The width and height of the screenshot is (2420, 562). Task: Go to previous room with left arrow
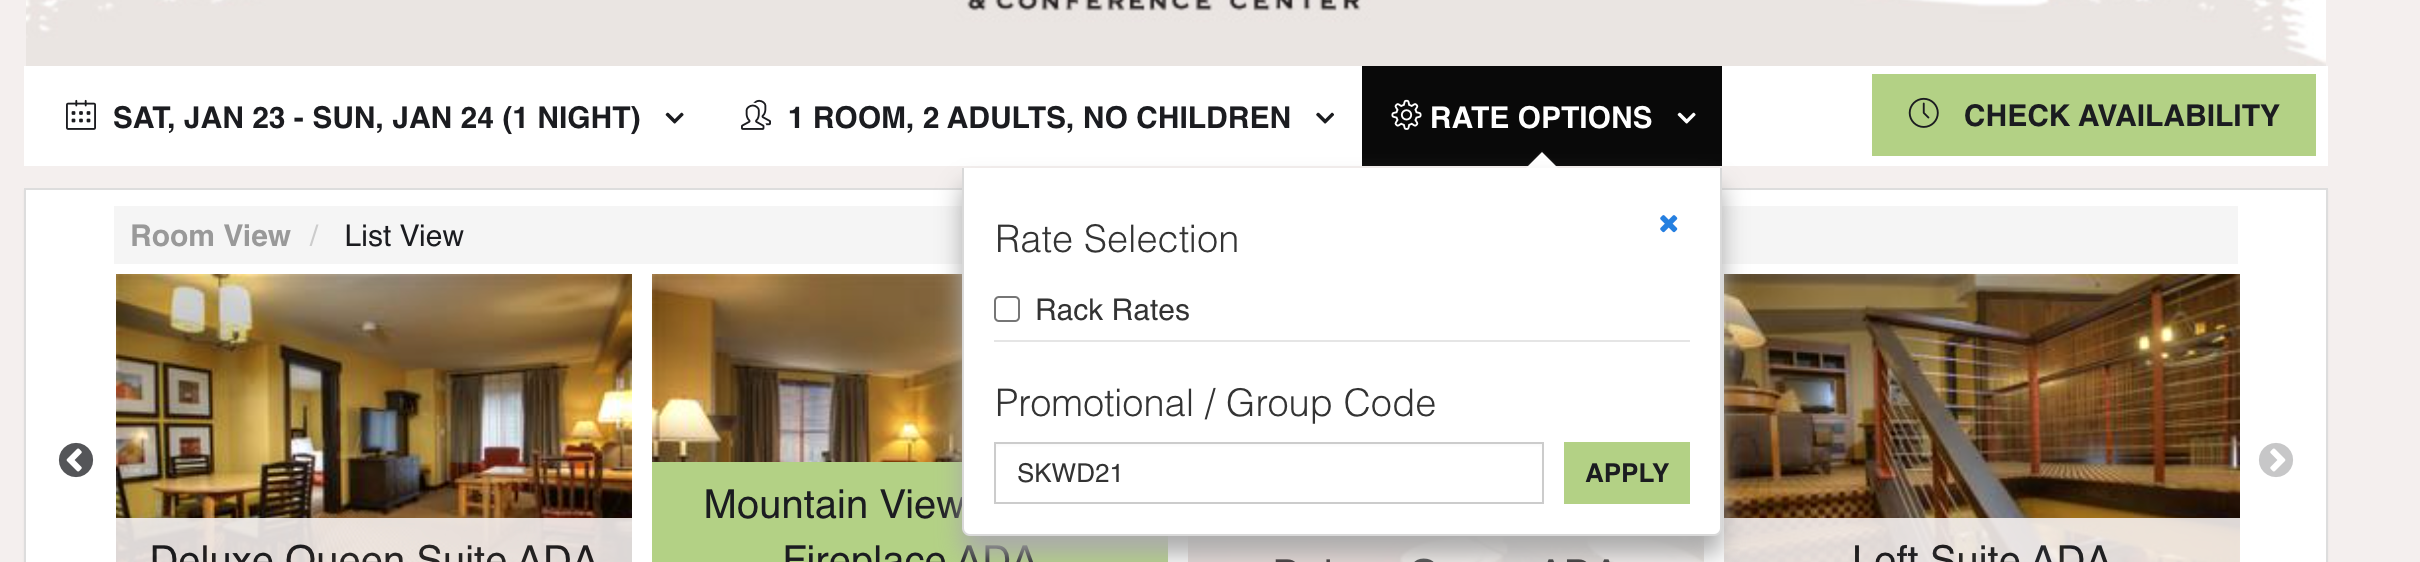point(76,460)
